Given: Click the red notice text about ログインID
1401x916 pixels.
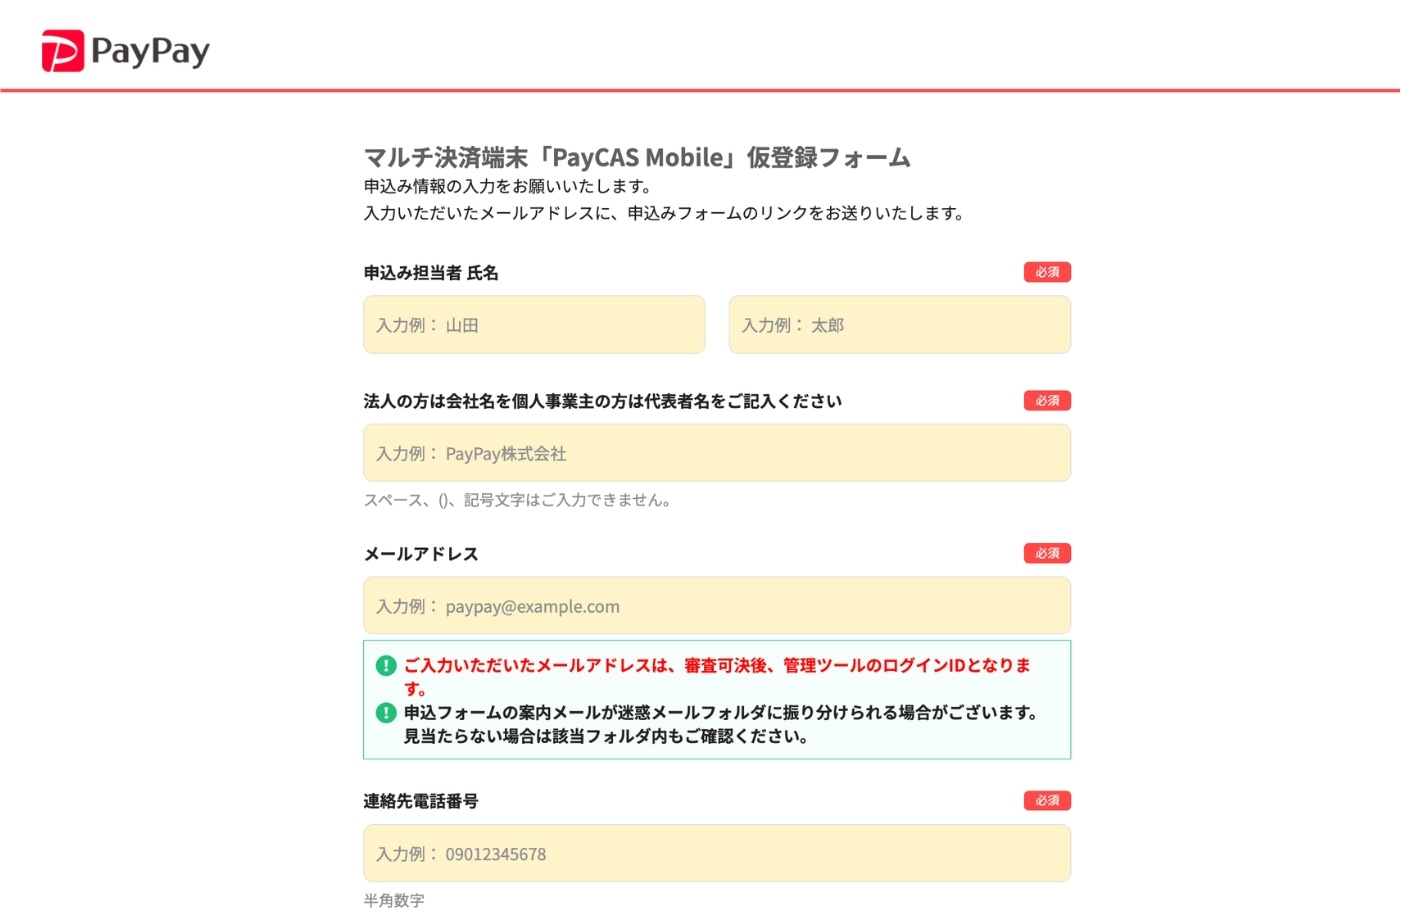Looking at the screenshot, I should (x=717, y=677).
